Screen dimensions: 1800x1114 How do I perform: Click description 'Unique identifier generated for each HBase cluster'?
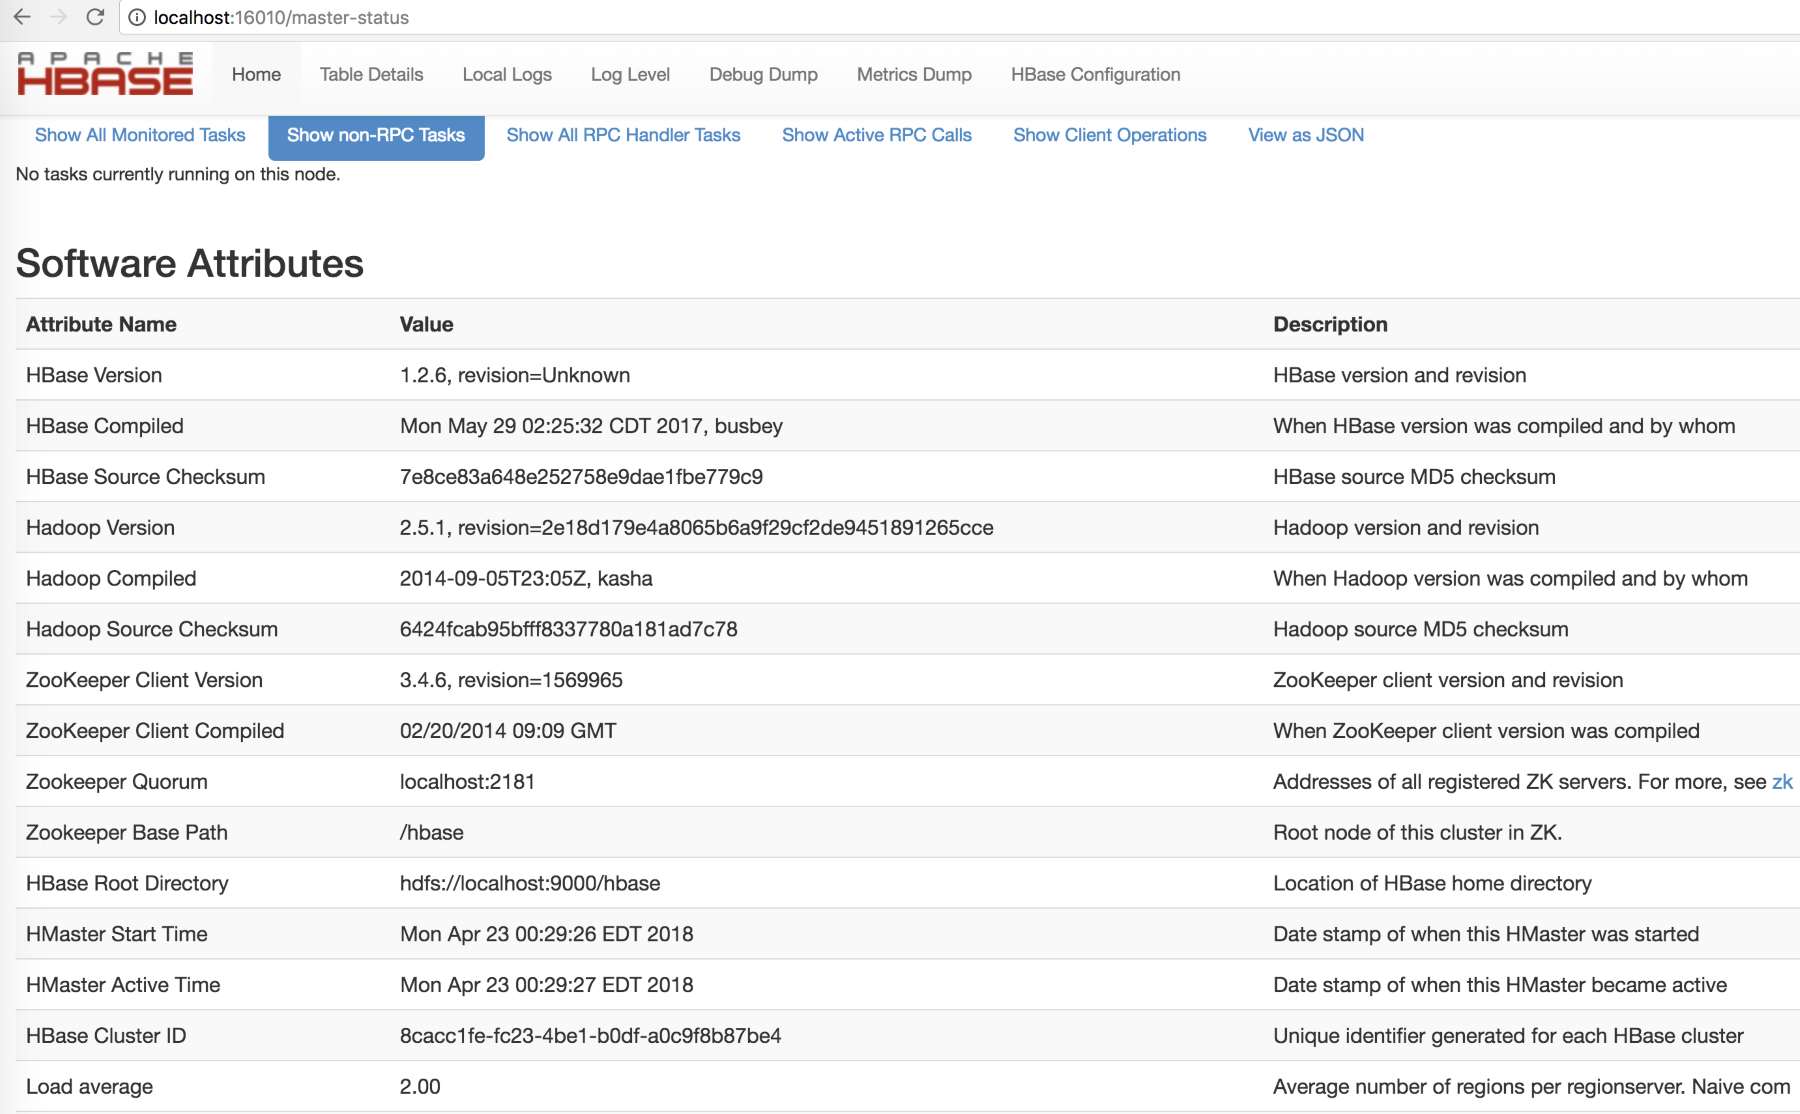pyautogui.click(x=1508, y=1036)
